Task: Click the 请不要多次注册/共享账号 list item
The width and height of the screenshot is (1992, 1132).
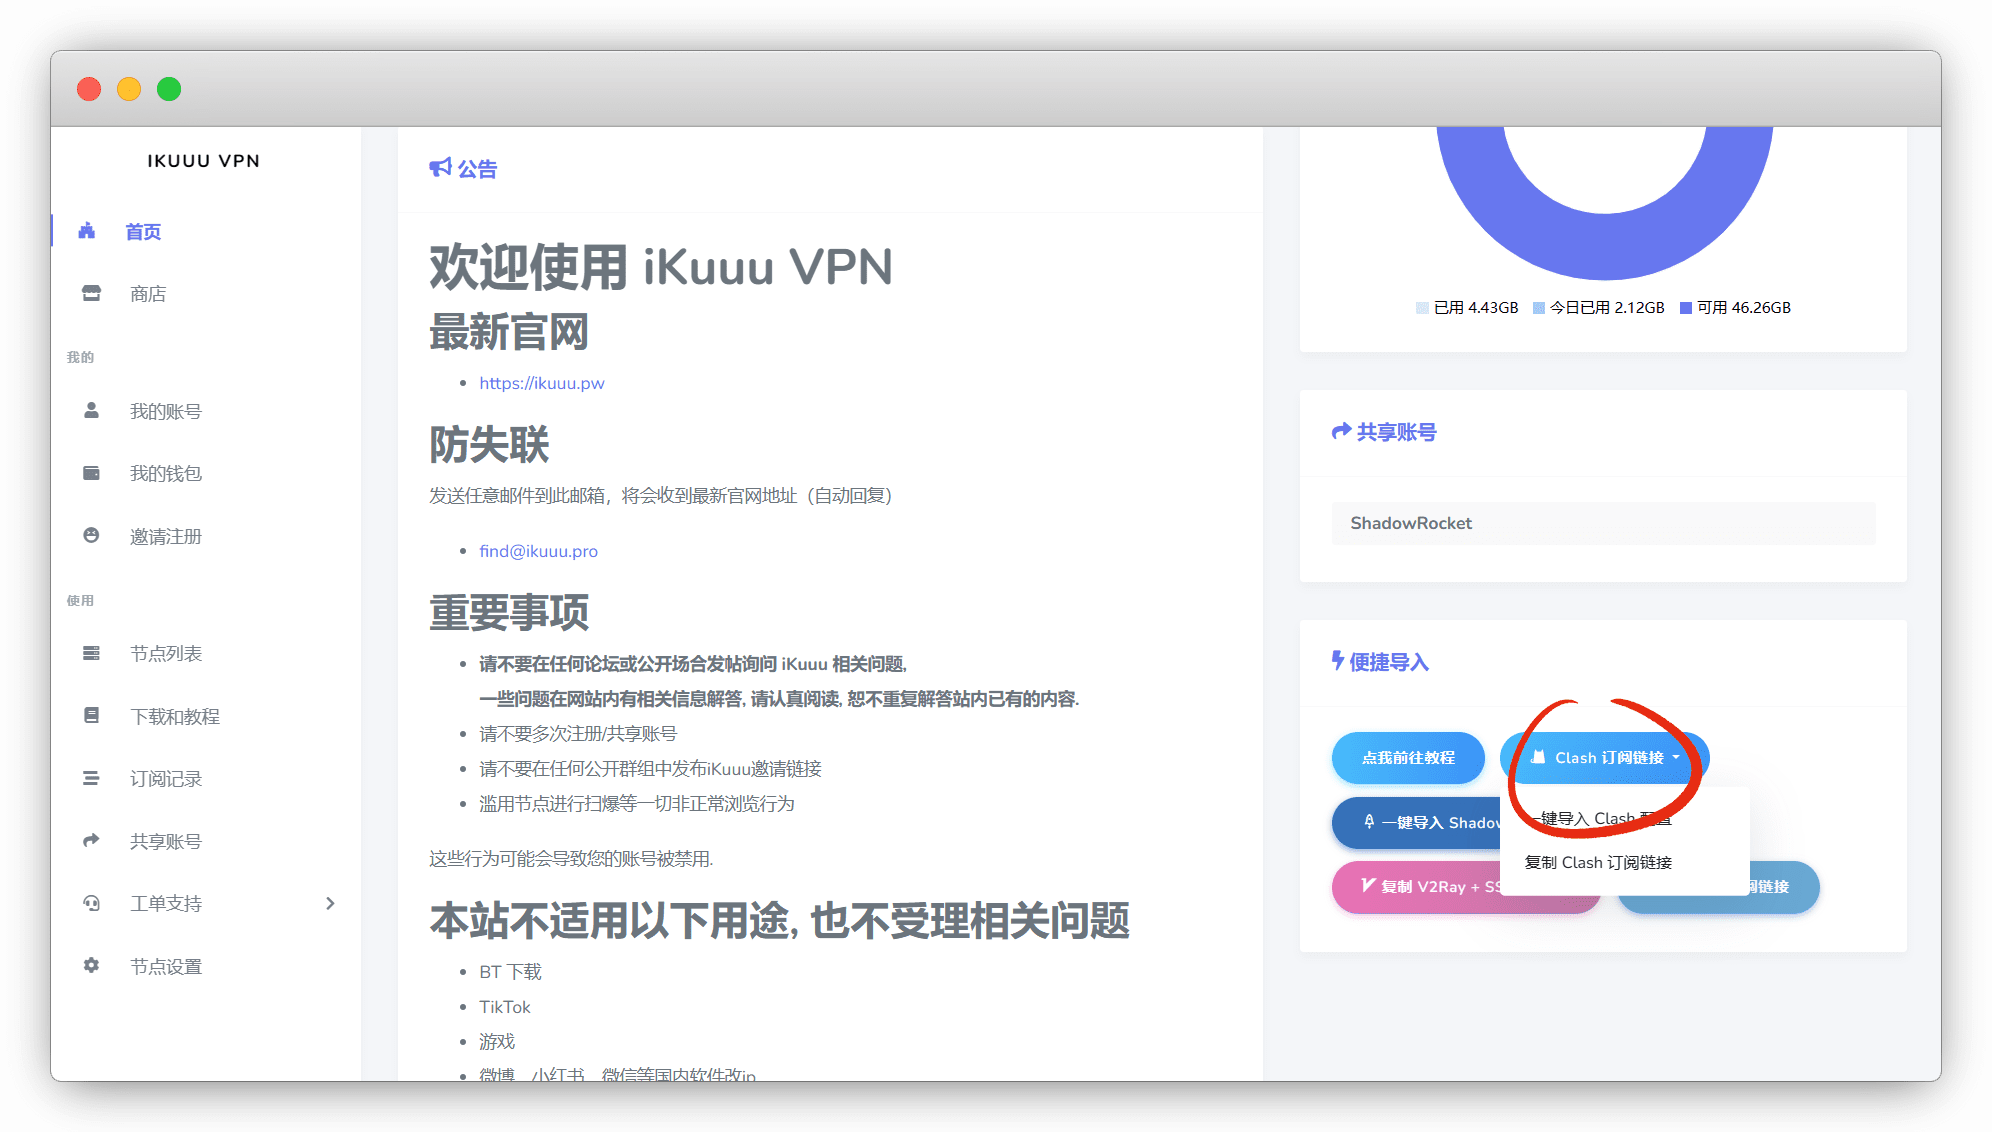Action: (578, 734)
